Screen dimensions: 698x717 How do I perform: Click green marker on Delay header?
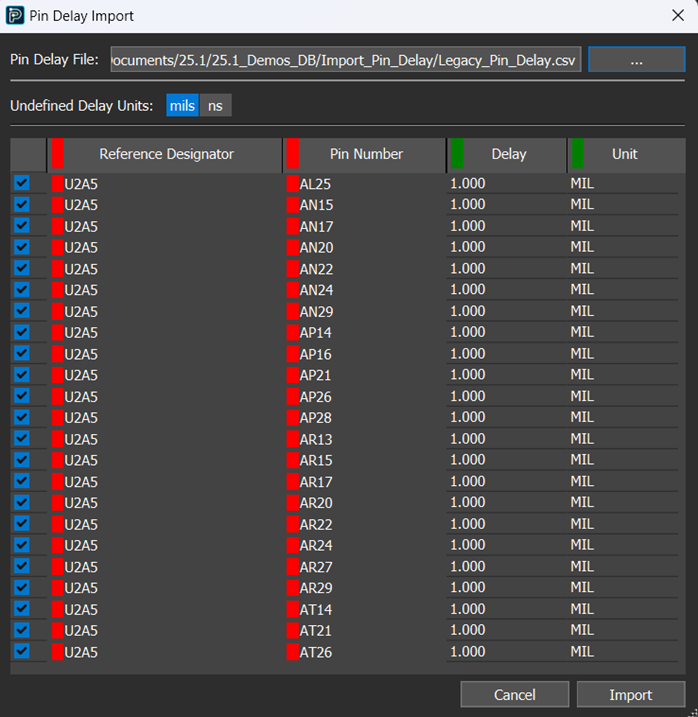click(457, 154)
